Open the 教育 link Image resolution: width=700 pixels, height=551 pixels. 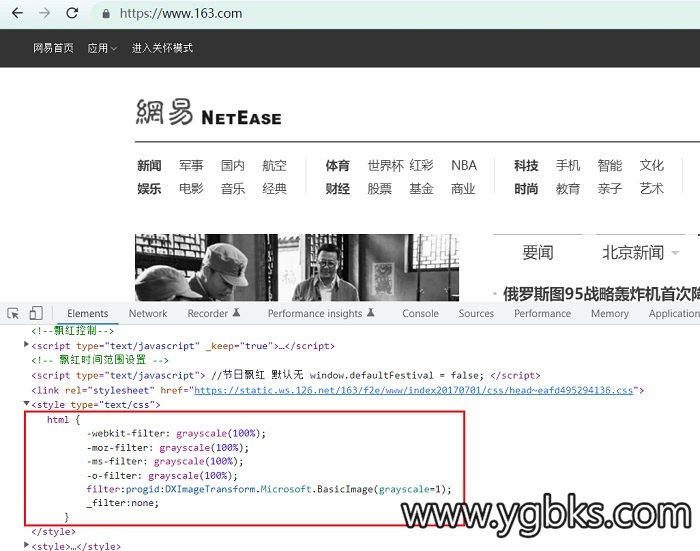coord(568,189)
